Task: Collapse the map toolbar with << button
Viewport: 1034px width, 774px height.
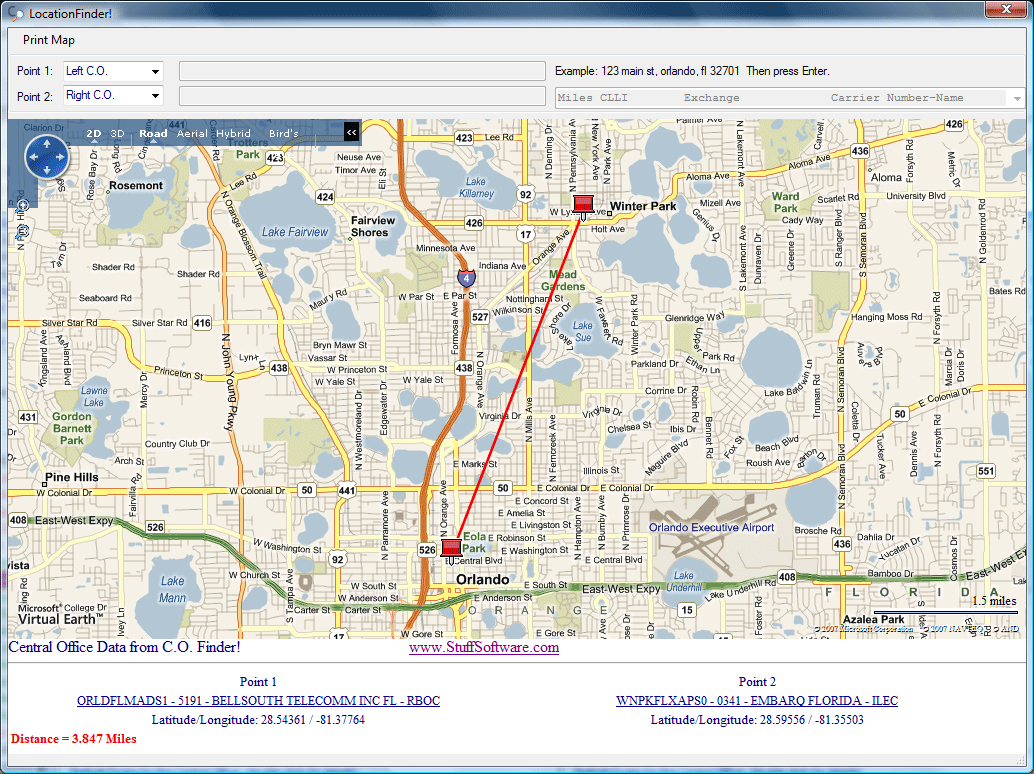Action: (x=351, y=133)
